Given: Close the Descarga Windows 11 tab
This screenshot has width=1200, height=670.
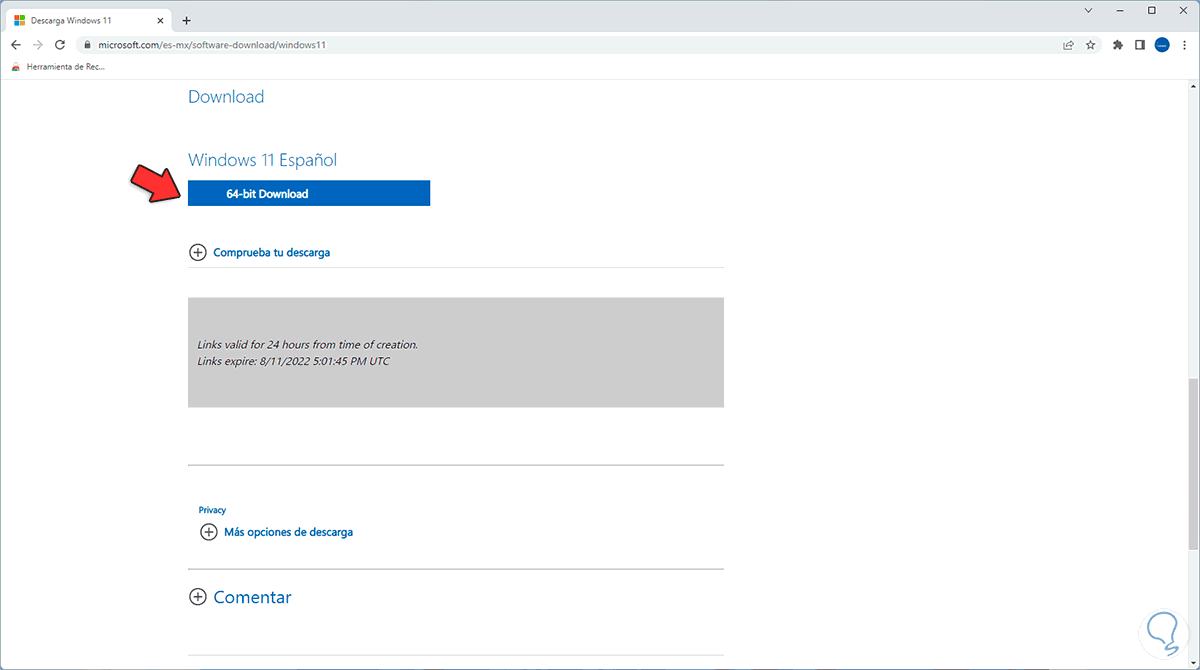Looking at the screenshot, I should (160, 20).
